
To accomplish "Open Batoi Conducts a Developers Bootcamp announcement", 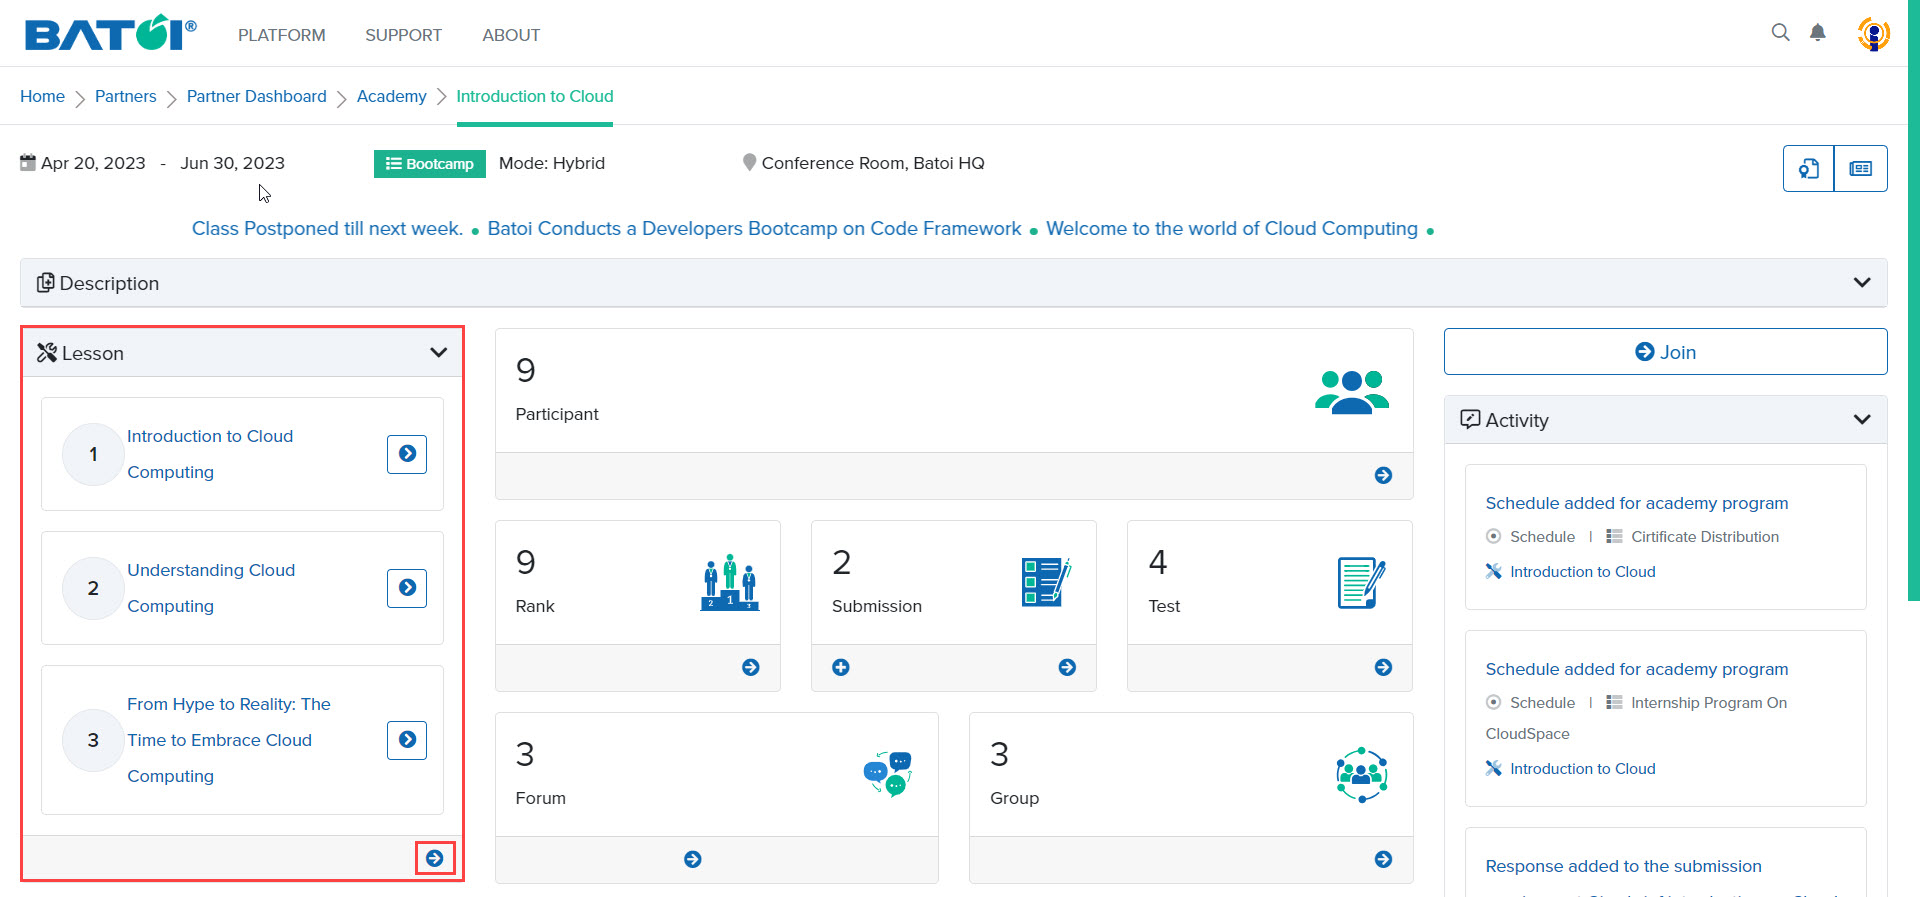I will (755, 228).
